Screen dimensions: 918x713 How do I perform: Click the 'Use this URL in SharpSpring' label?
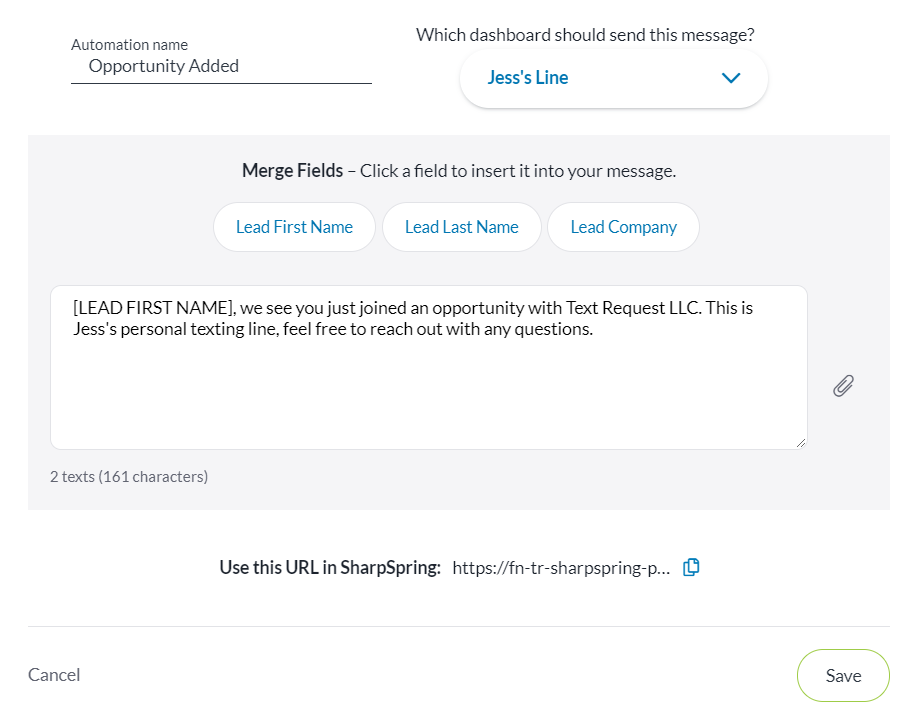pos(330,568)
